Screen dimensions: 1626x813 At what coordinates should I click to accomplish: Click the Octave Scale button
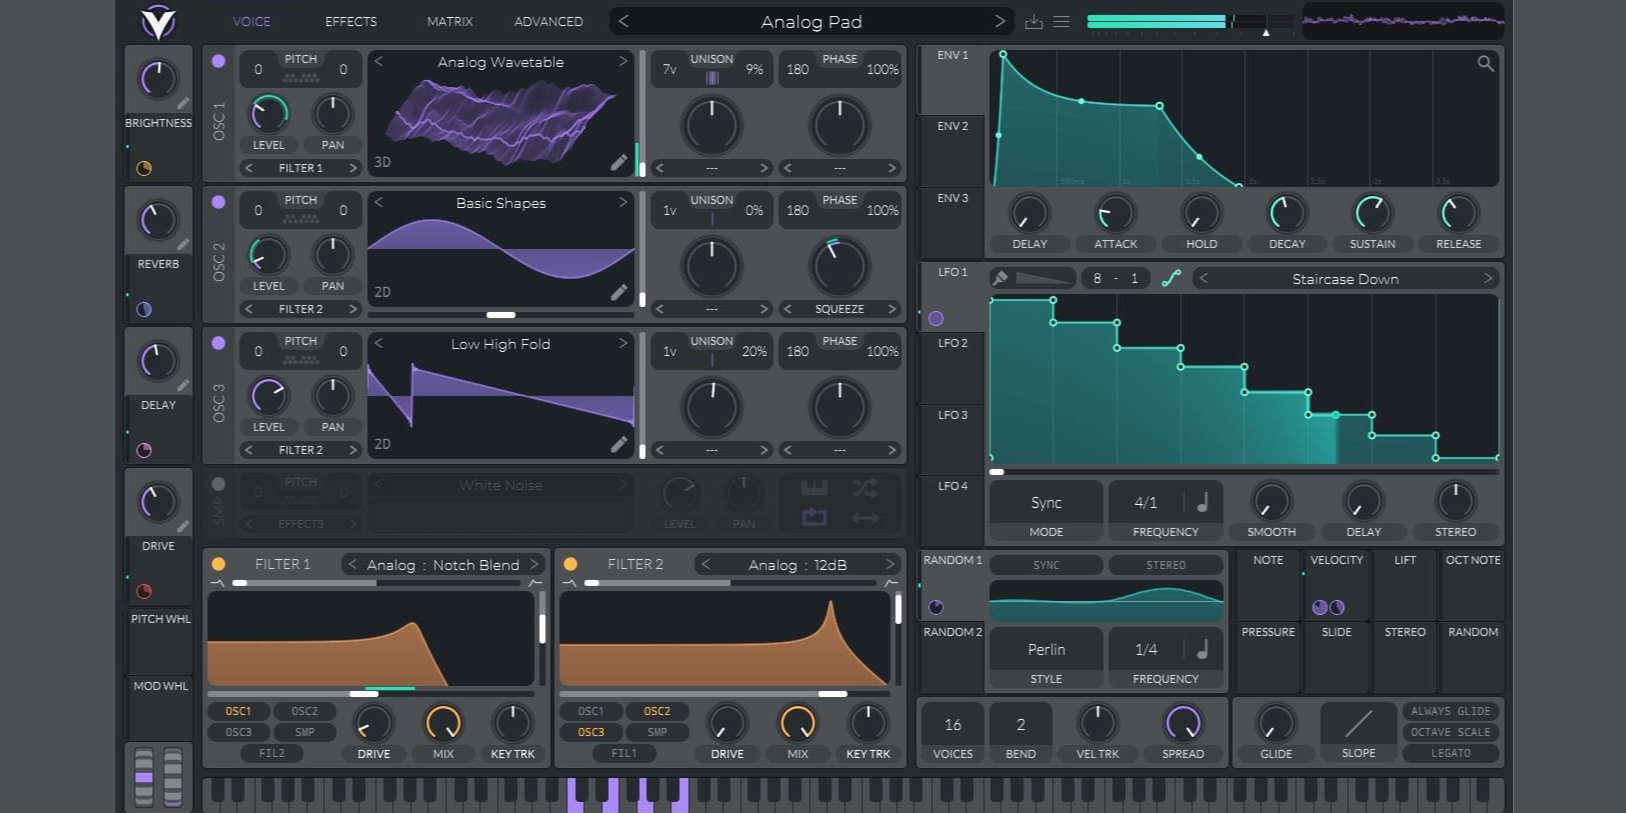click(x=1450, y=732)
